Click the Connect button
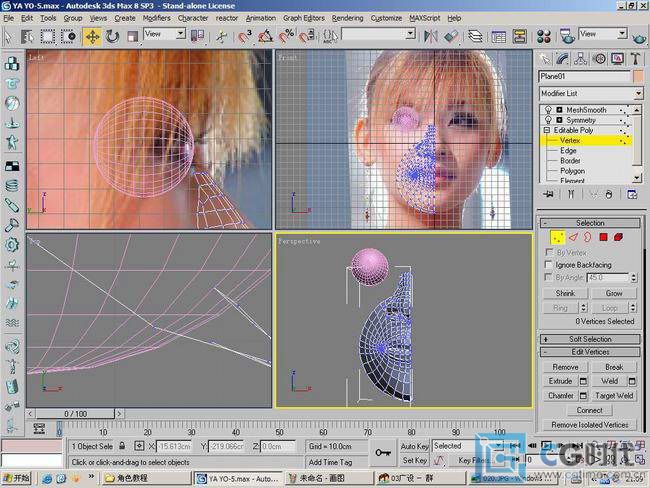 pyautogui.click(x=589, y=410)
